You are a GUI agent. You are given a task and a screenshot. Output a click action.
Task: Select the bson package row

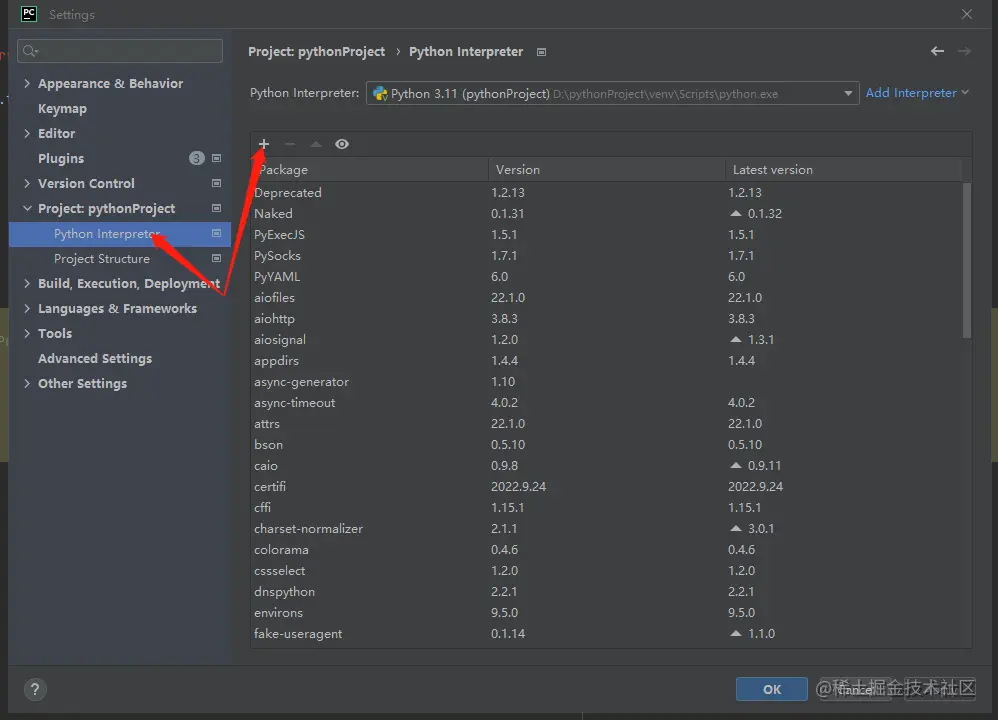[607, 444]
